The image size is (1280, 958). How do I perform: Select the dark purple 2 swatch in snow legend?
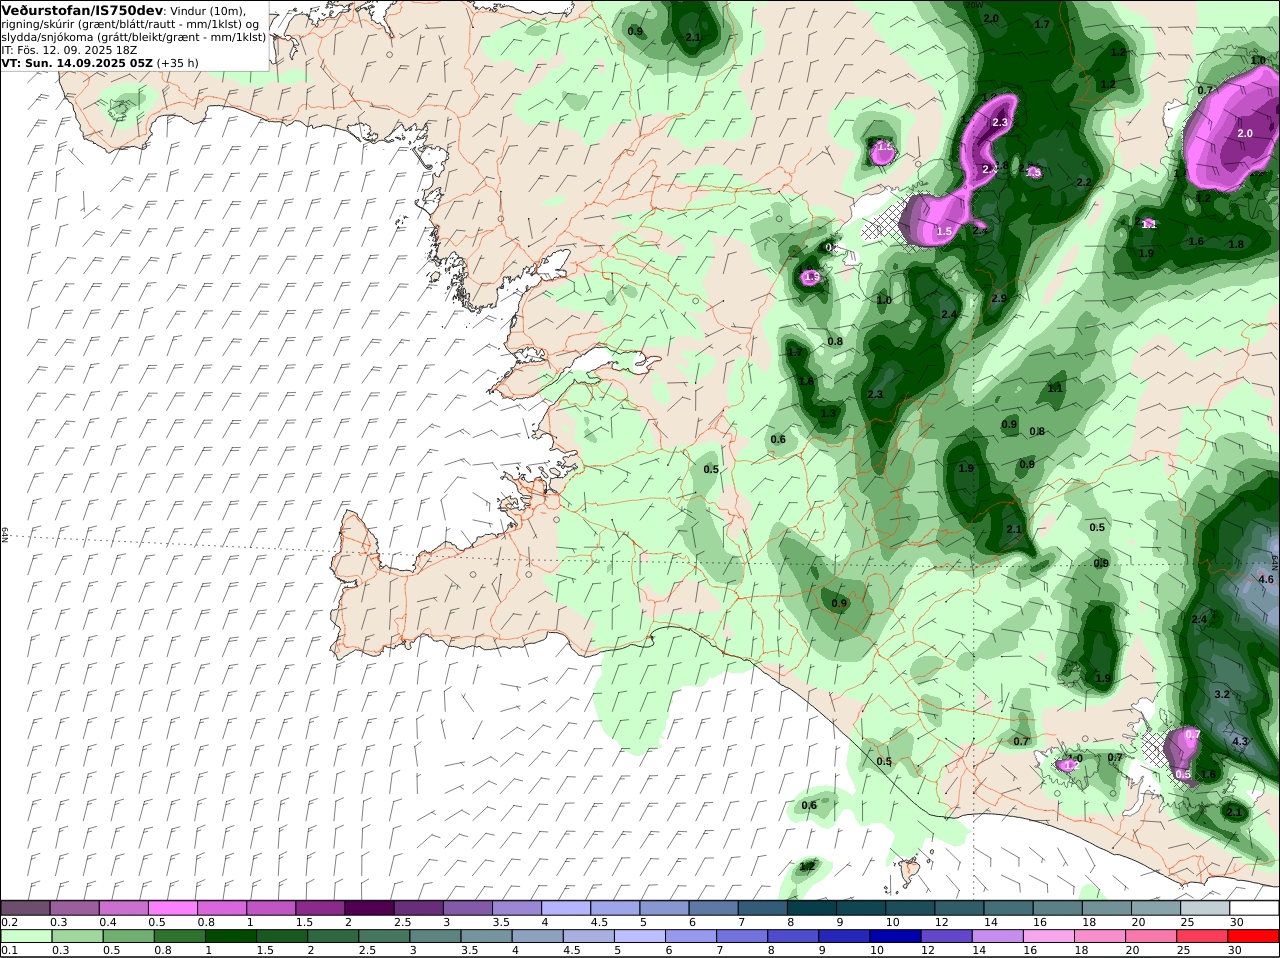(369, 908)
